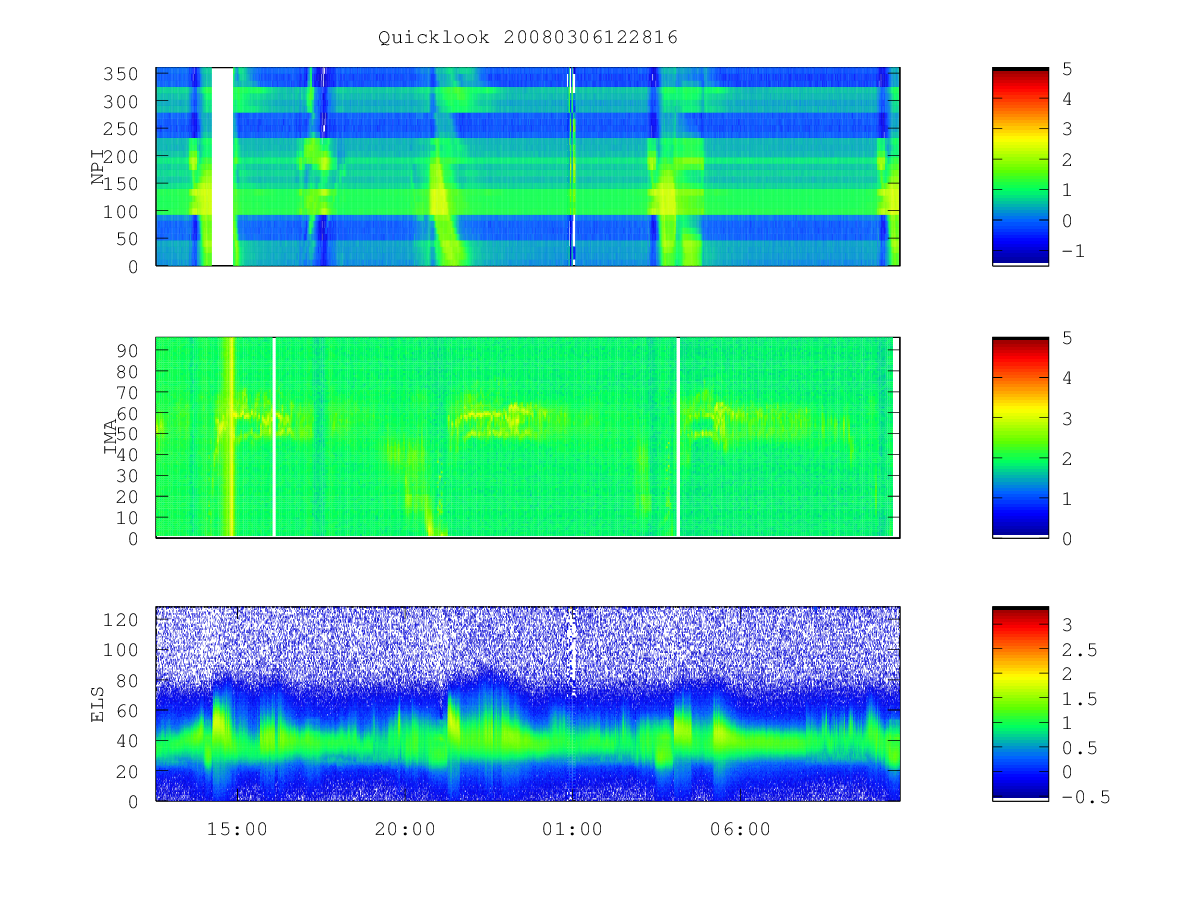Screen dimensions: 1200x900
Task: Click the -1 label on NPI colorbar
Action: pos(1074,252)
